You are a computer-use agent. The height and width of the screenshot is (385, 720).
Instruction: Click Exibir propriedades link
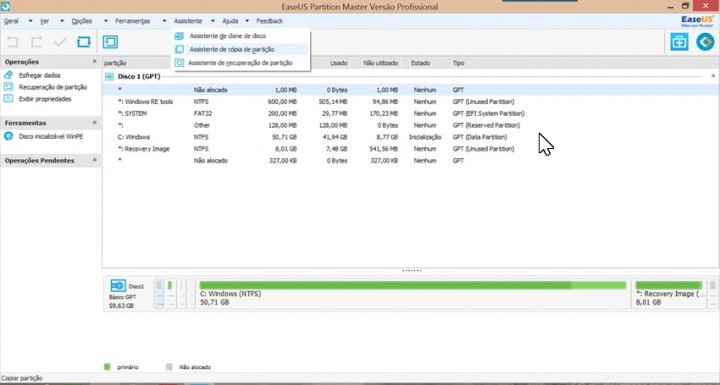point(45,99)
